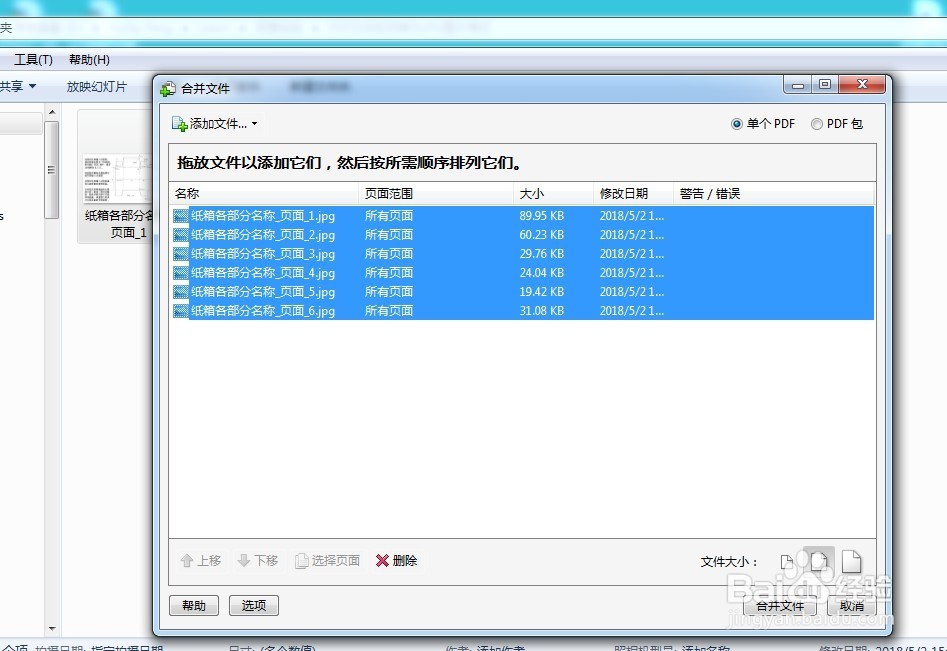Choose the default medium file size icon

[x=818, y=561]
